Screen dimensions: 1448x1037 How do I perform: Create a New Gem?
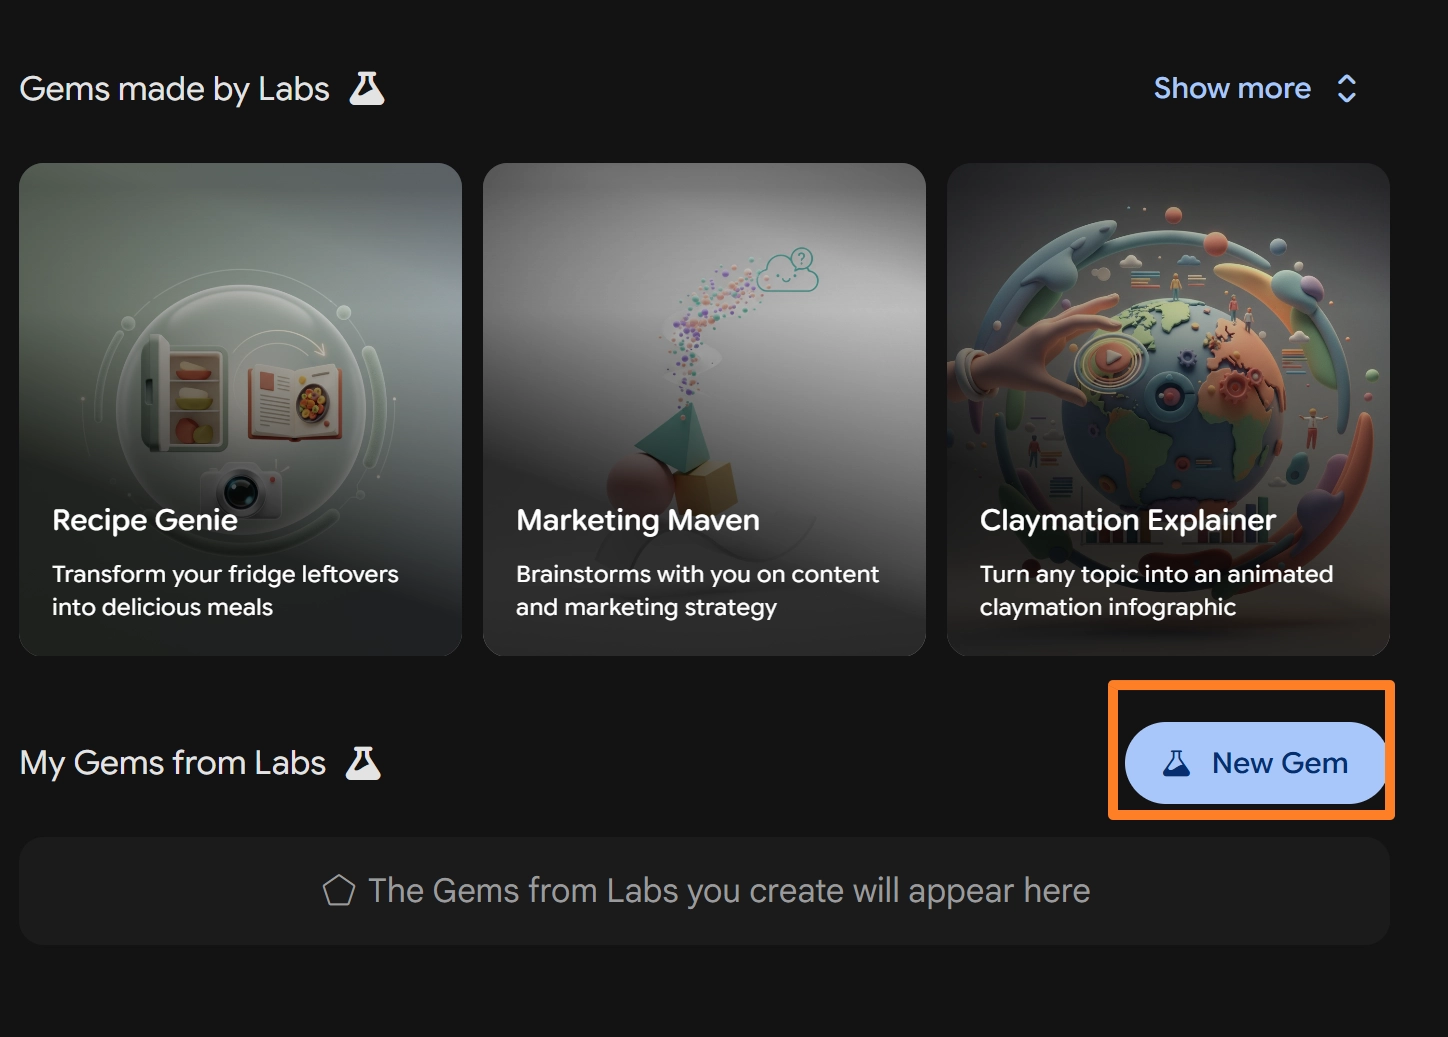(1255, 763)
